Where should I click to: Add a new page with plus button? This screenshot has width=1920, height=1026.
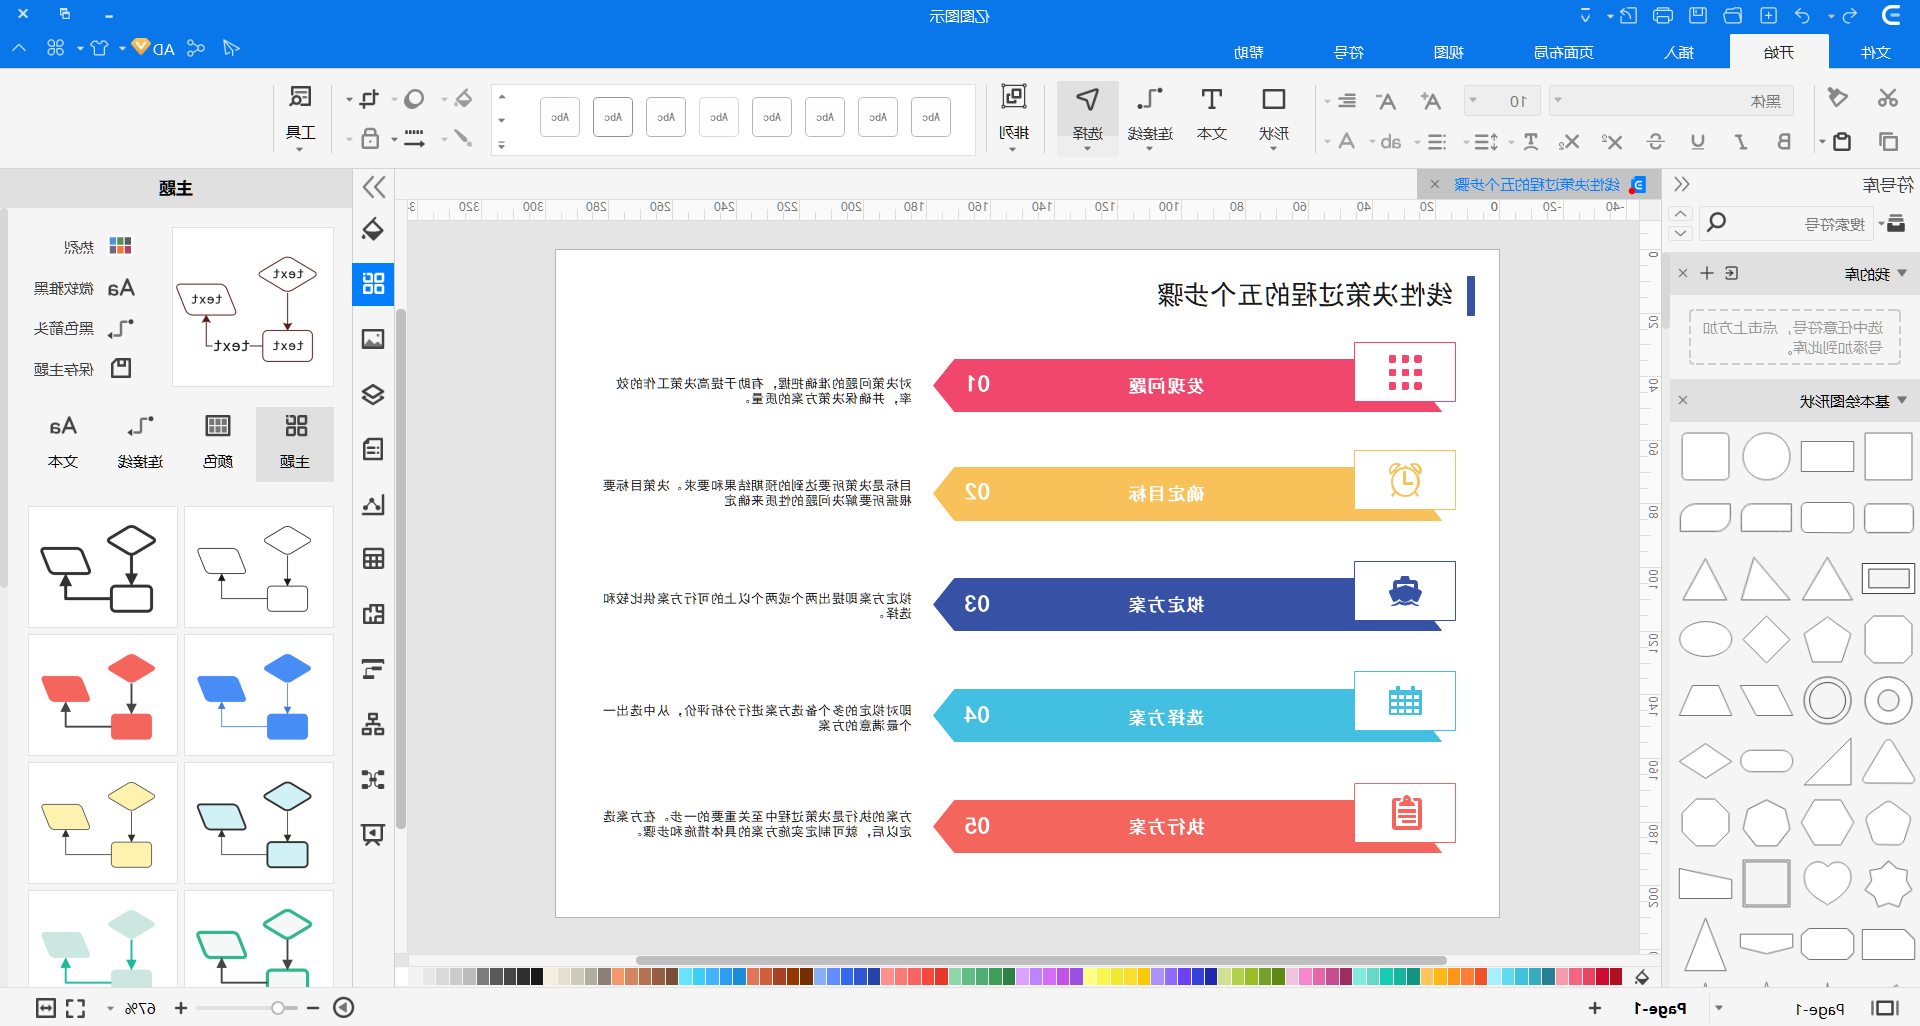1594,1008
